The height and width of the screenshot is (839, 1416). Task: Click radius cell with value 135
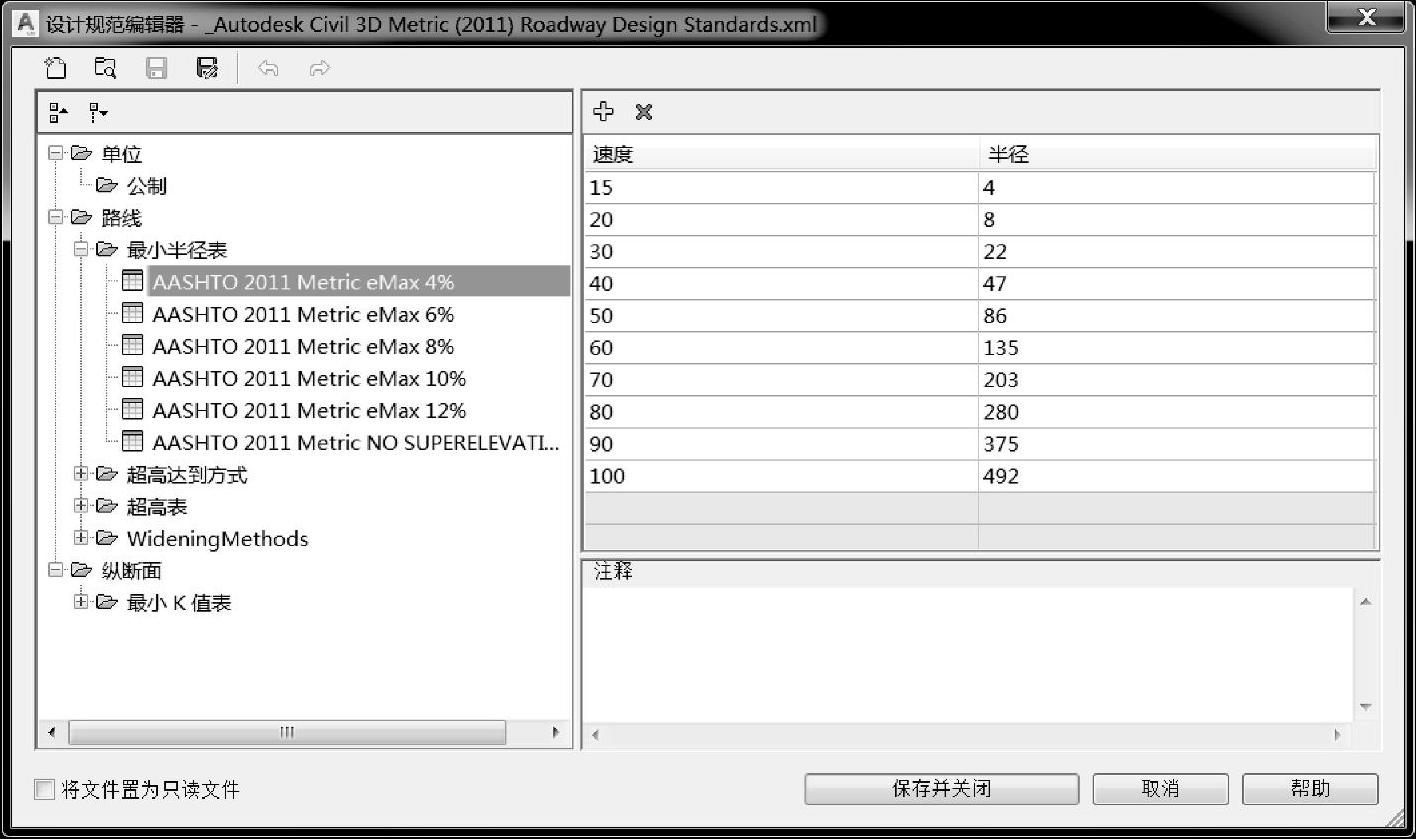[x=1177, y=348]
